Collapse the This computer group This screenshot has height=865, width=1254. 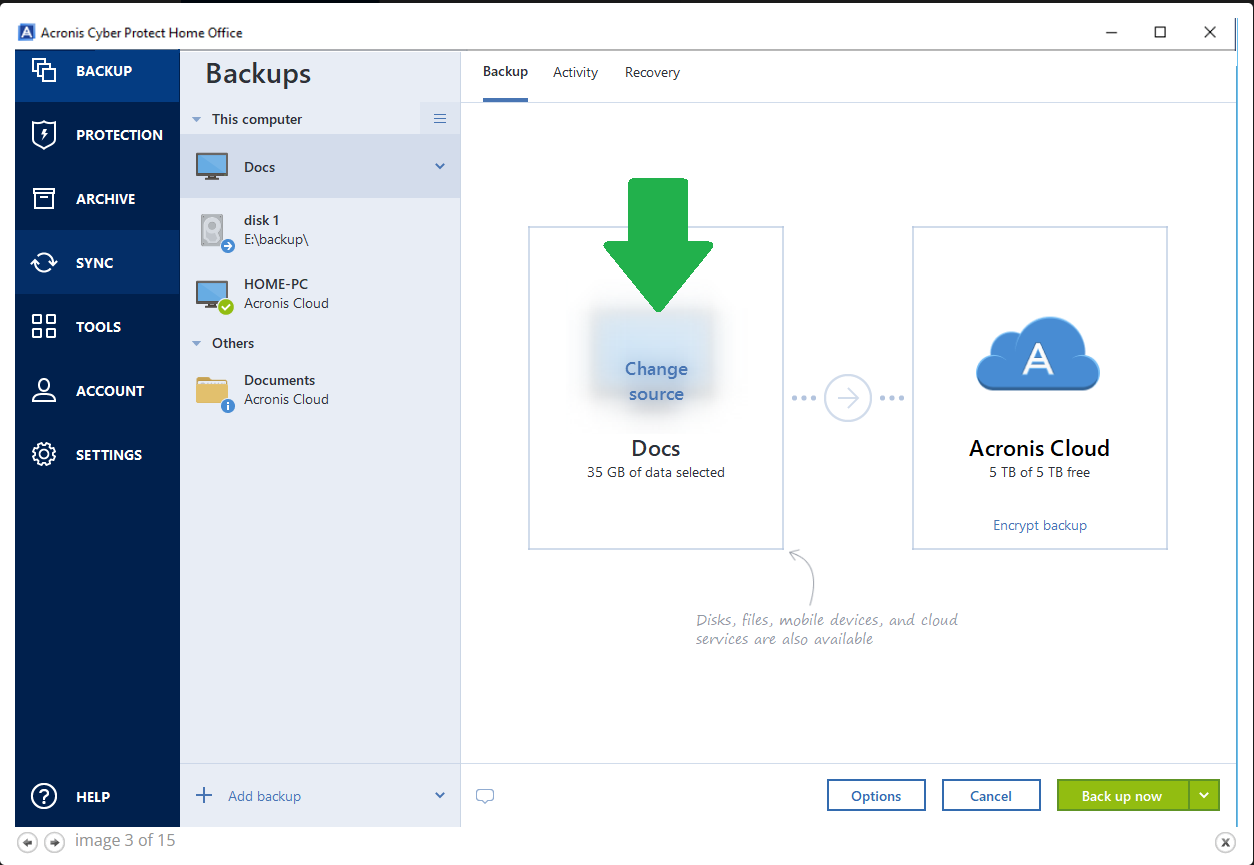click(197, 119)
